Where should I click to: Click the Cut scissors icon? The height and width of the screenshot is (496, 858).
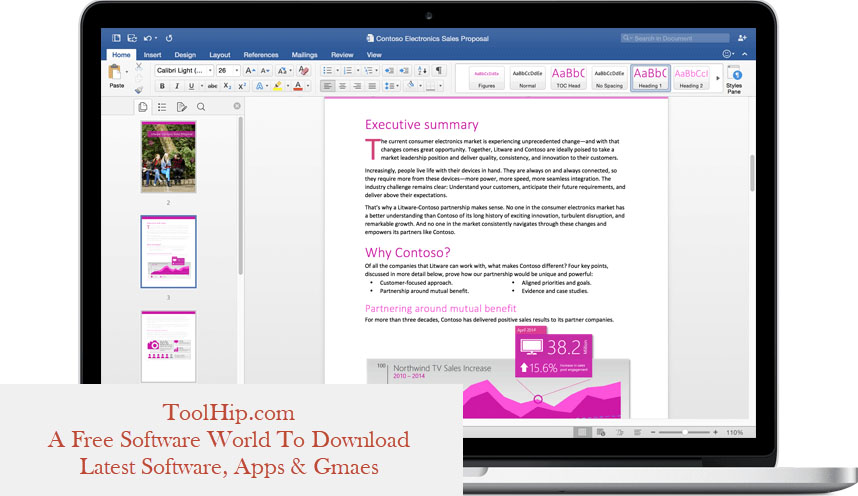139,66
